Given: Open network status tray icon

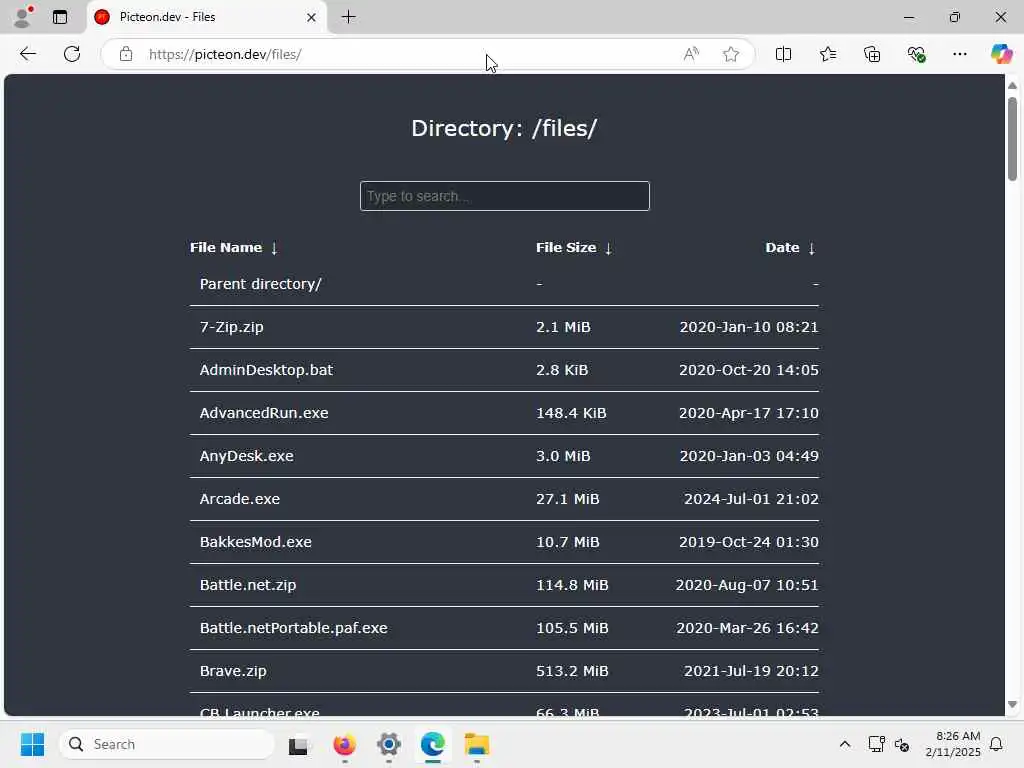Looking at the screenshot, I should tap(876, 744).
